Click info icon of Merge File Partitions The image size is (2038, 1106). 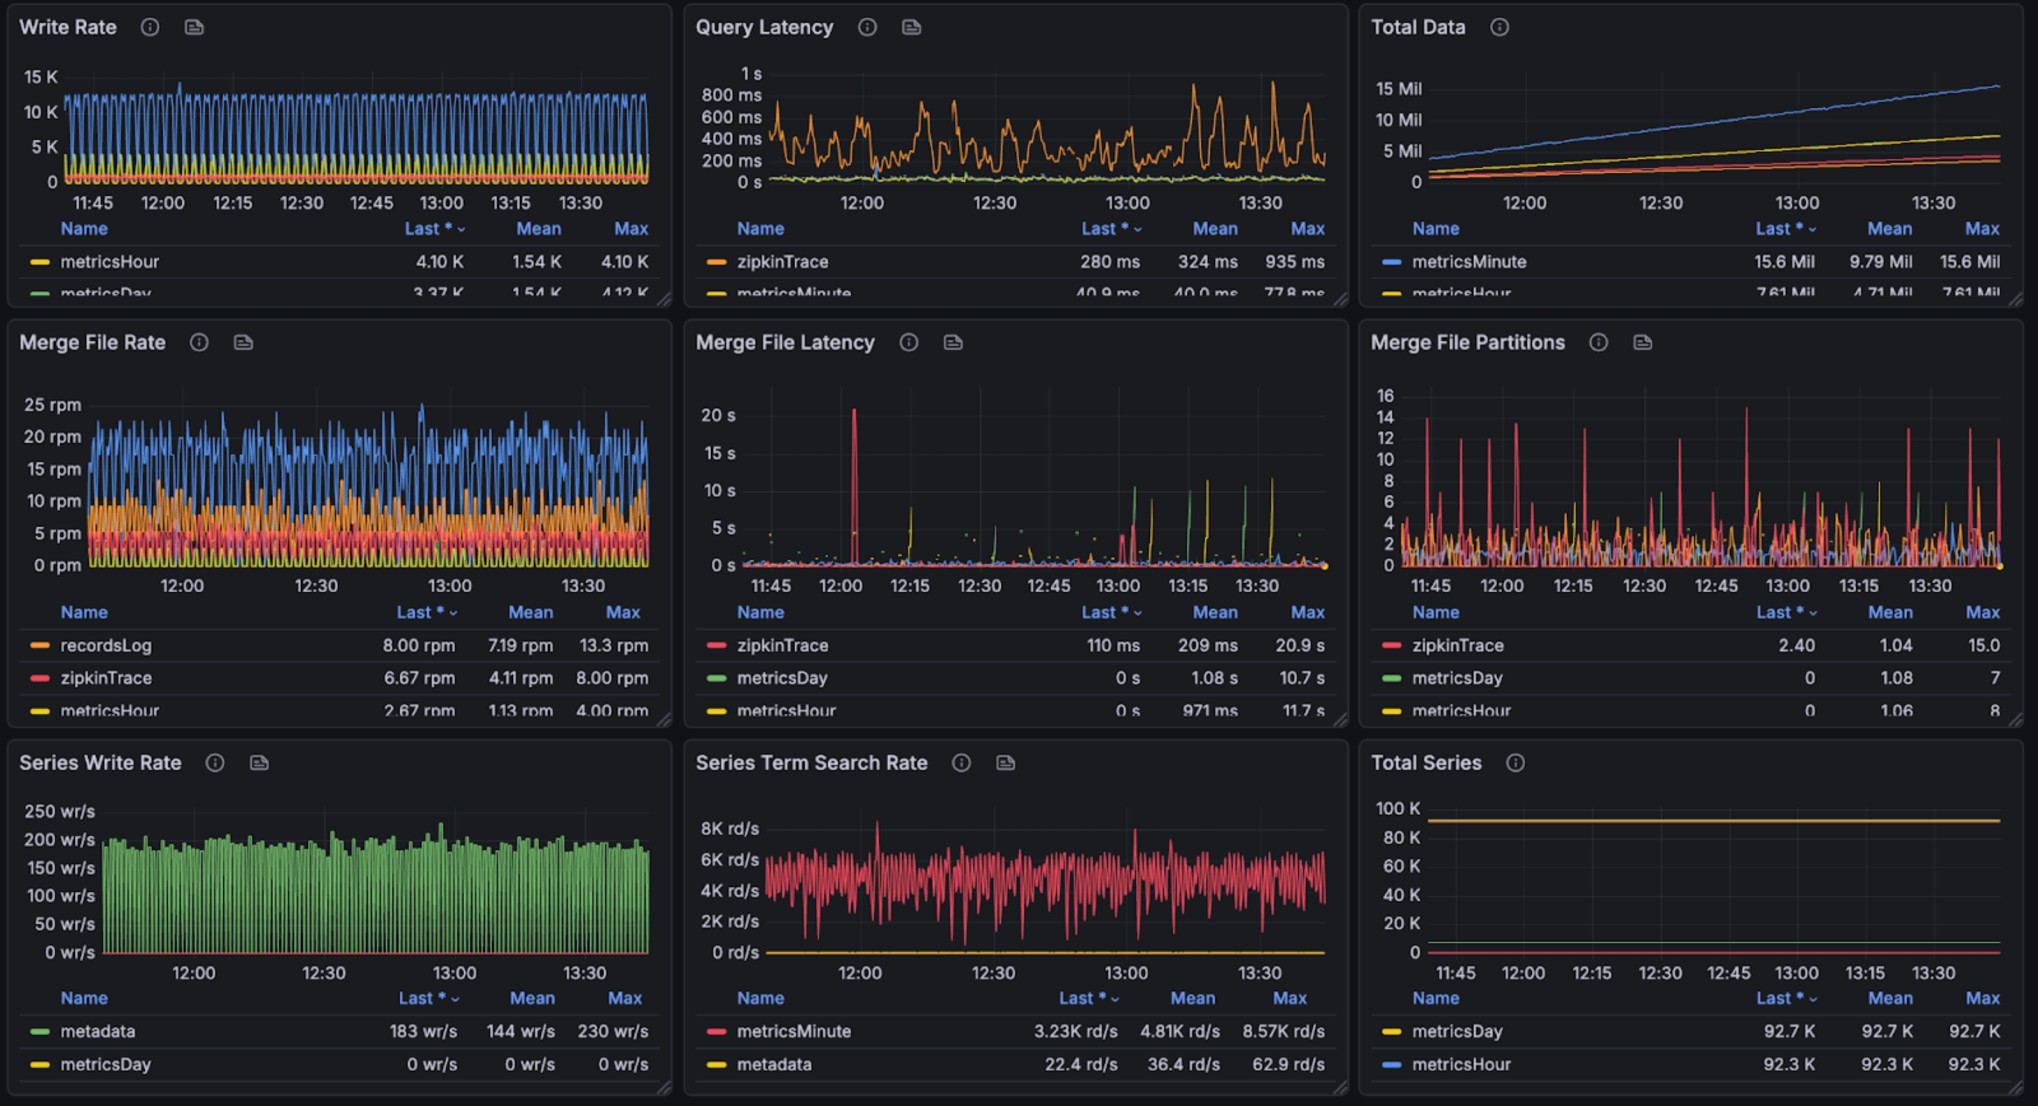point(1598,342)
